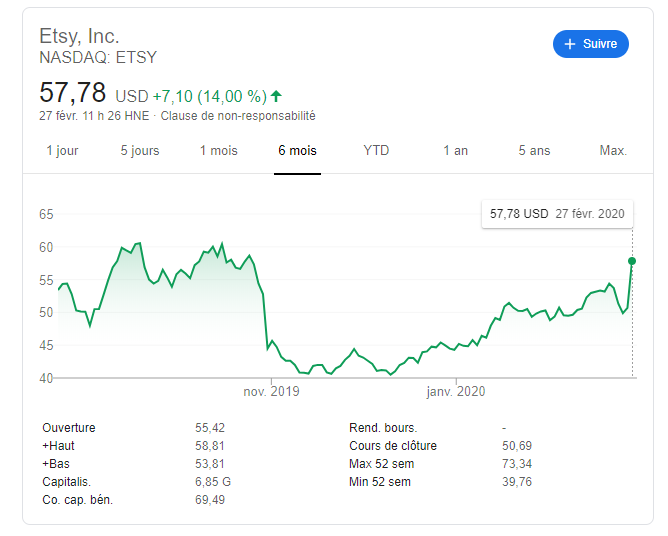Click the Suivre follow button
668x536 pixels.
[x=590, y=44]
